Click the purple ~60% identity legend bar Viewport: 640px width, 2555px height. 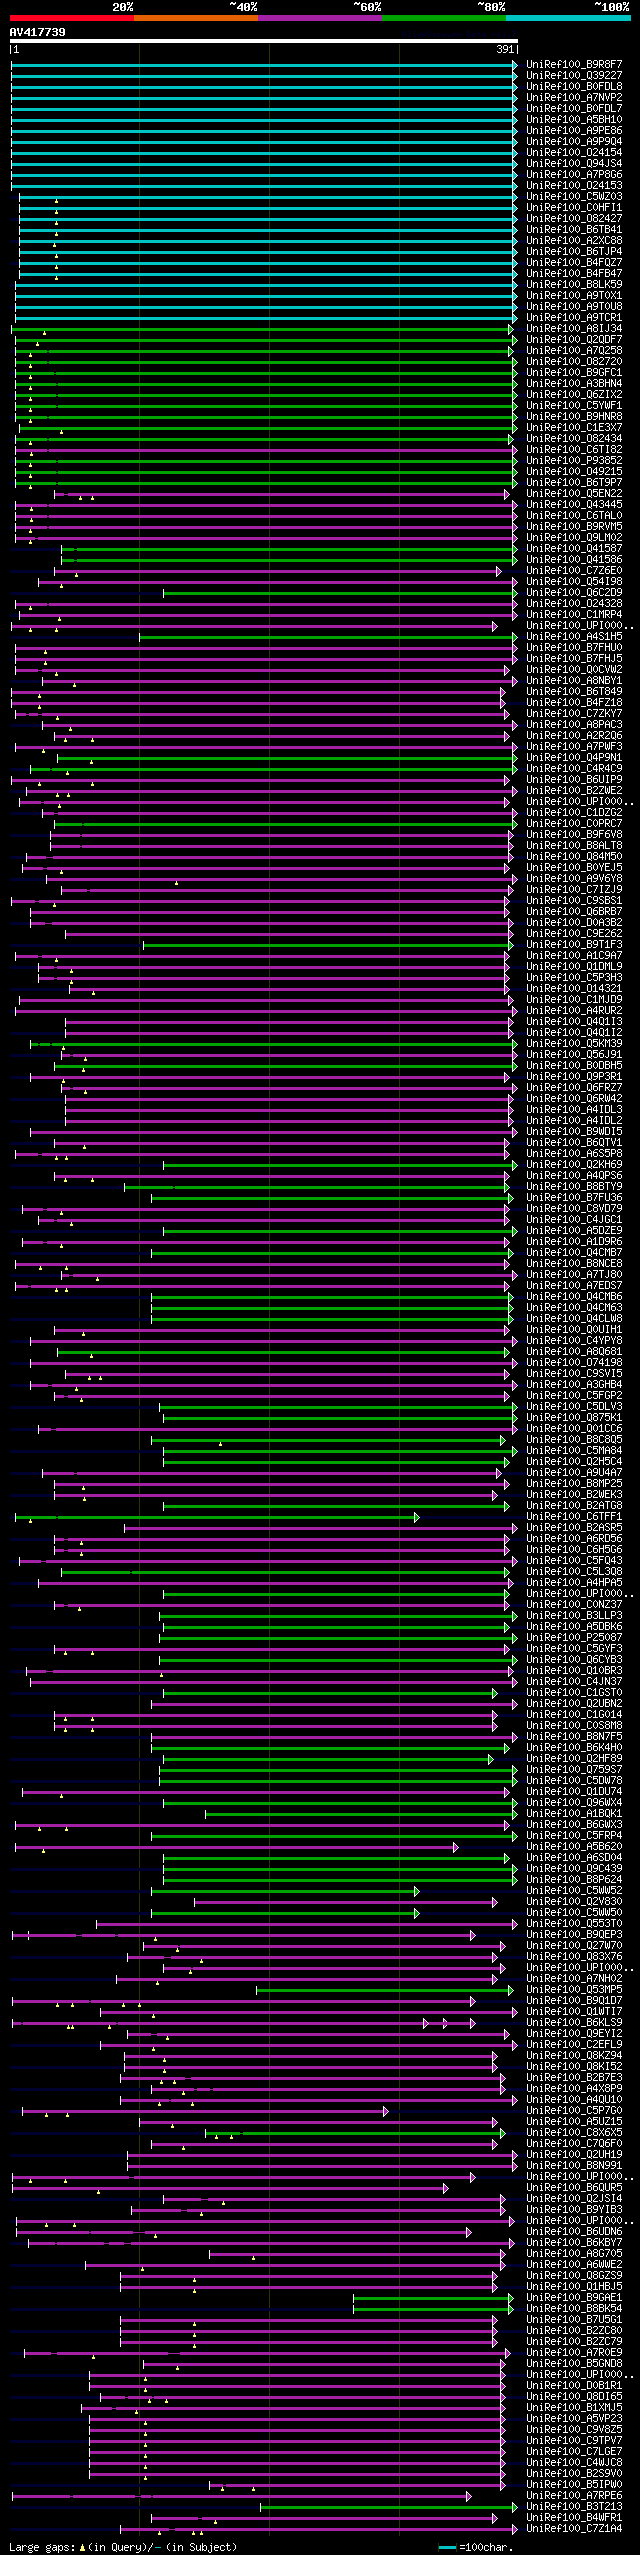[x=320, y=18]
